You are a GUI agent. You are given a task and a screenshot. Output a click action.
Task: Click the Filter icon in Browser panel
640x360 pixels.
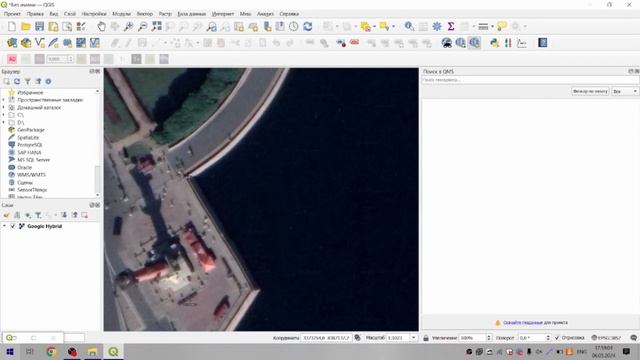[27, 82]
